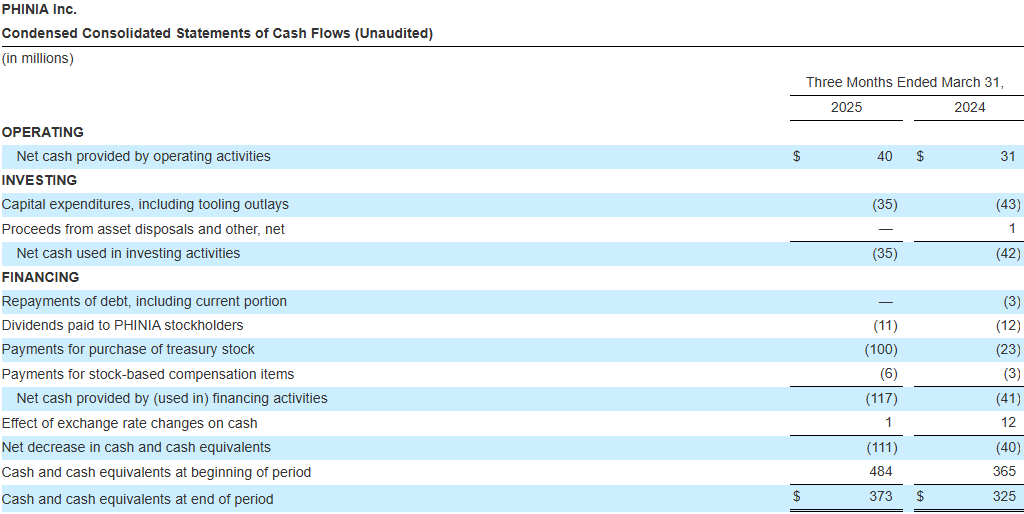Viewport: 1024px width, 514px height.
Task: Click 'Condensed Consolidated Statements of Cash Flows (Unaudited)' title
Action: click(x=217, y=33)
